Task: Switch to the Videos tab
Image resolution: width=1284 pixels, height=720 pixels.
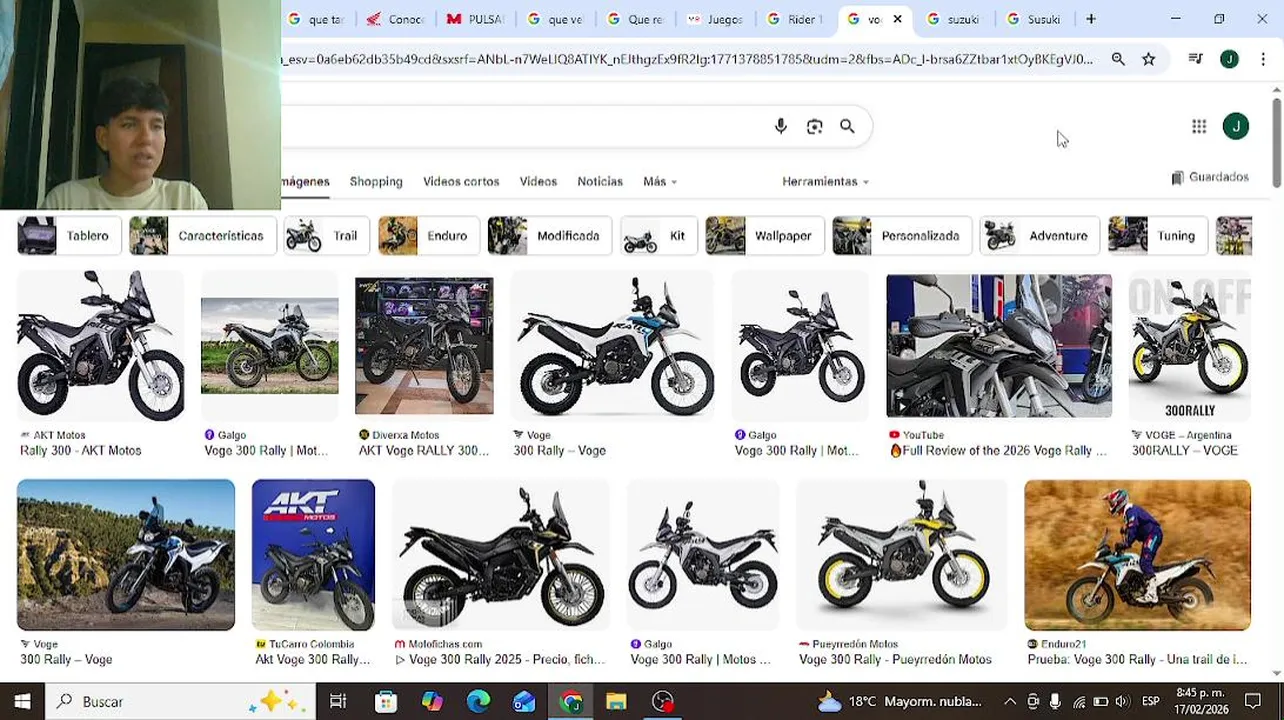Action: click(x=538, y=181)
